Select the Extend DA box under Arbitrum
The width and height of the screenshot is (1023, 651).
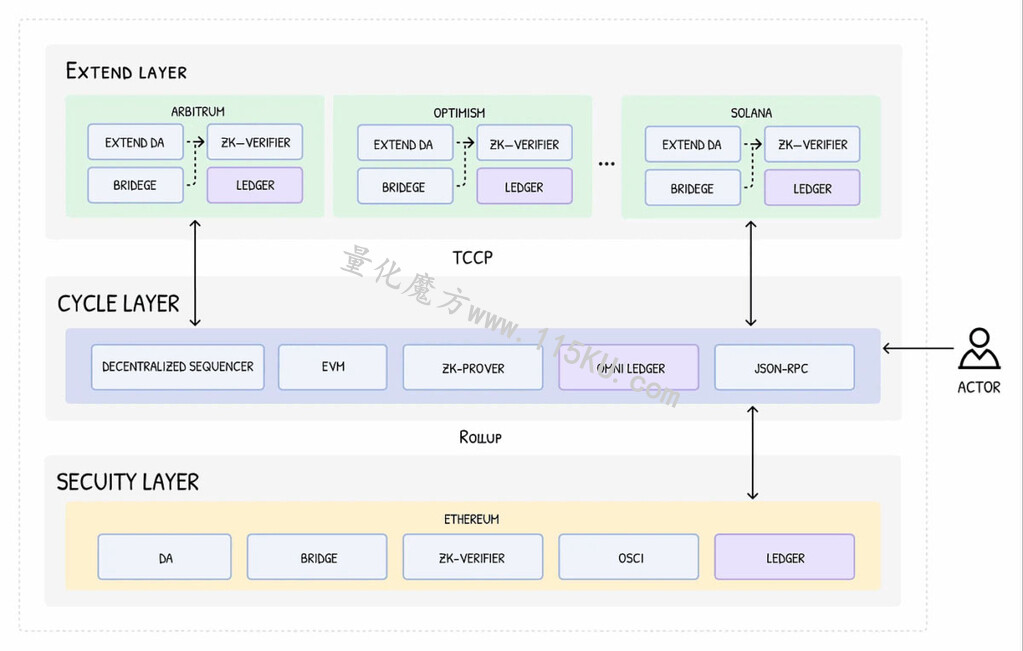click(x=135, y=142)
